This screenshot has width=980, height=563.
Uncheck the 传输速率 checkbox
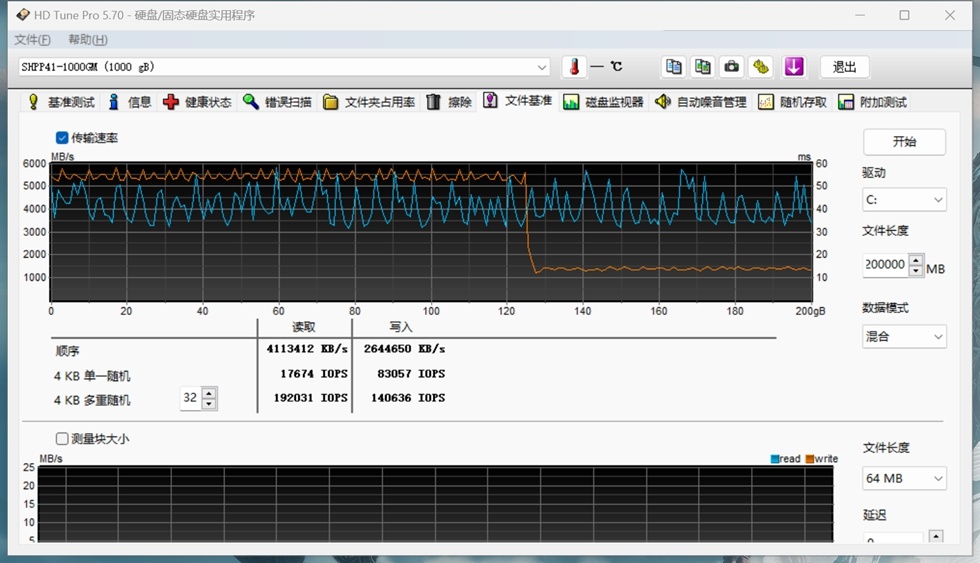pos(62,138)
